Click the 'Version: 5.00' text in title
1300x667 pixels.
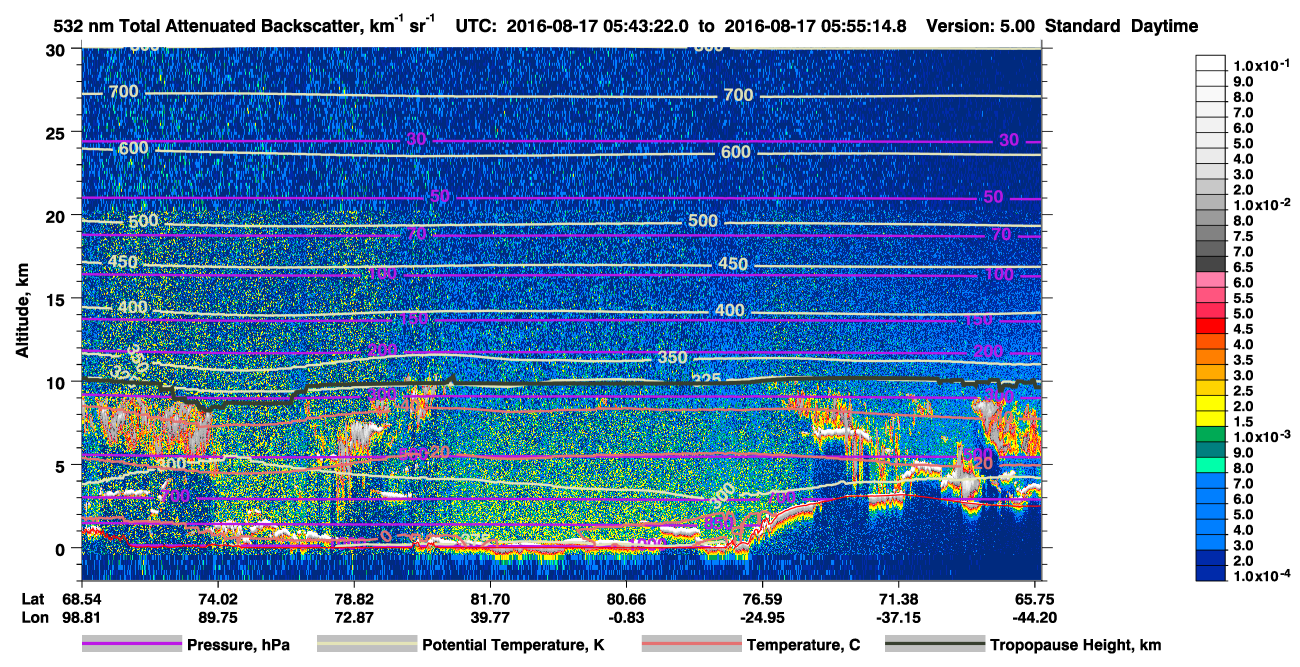(x=981, y=27)
